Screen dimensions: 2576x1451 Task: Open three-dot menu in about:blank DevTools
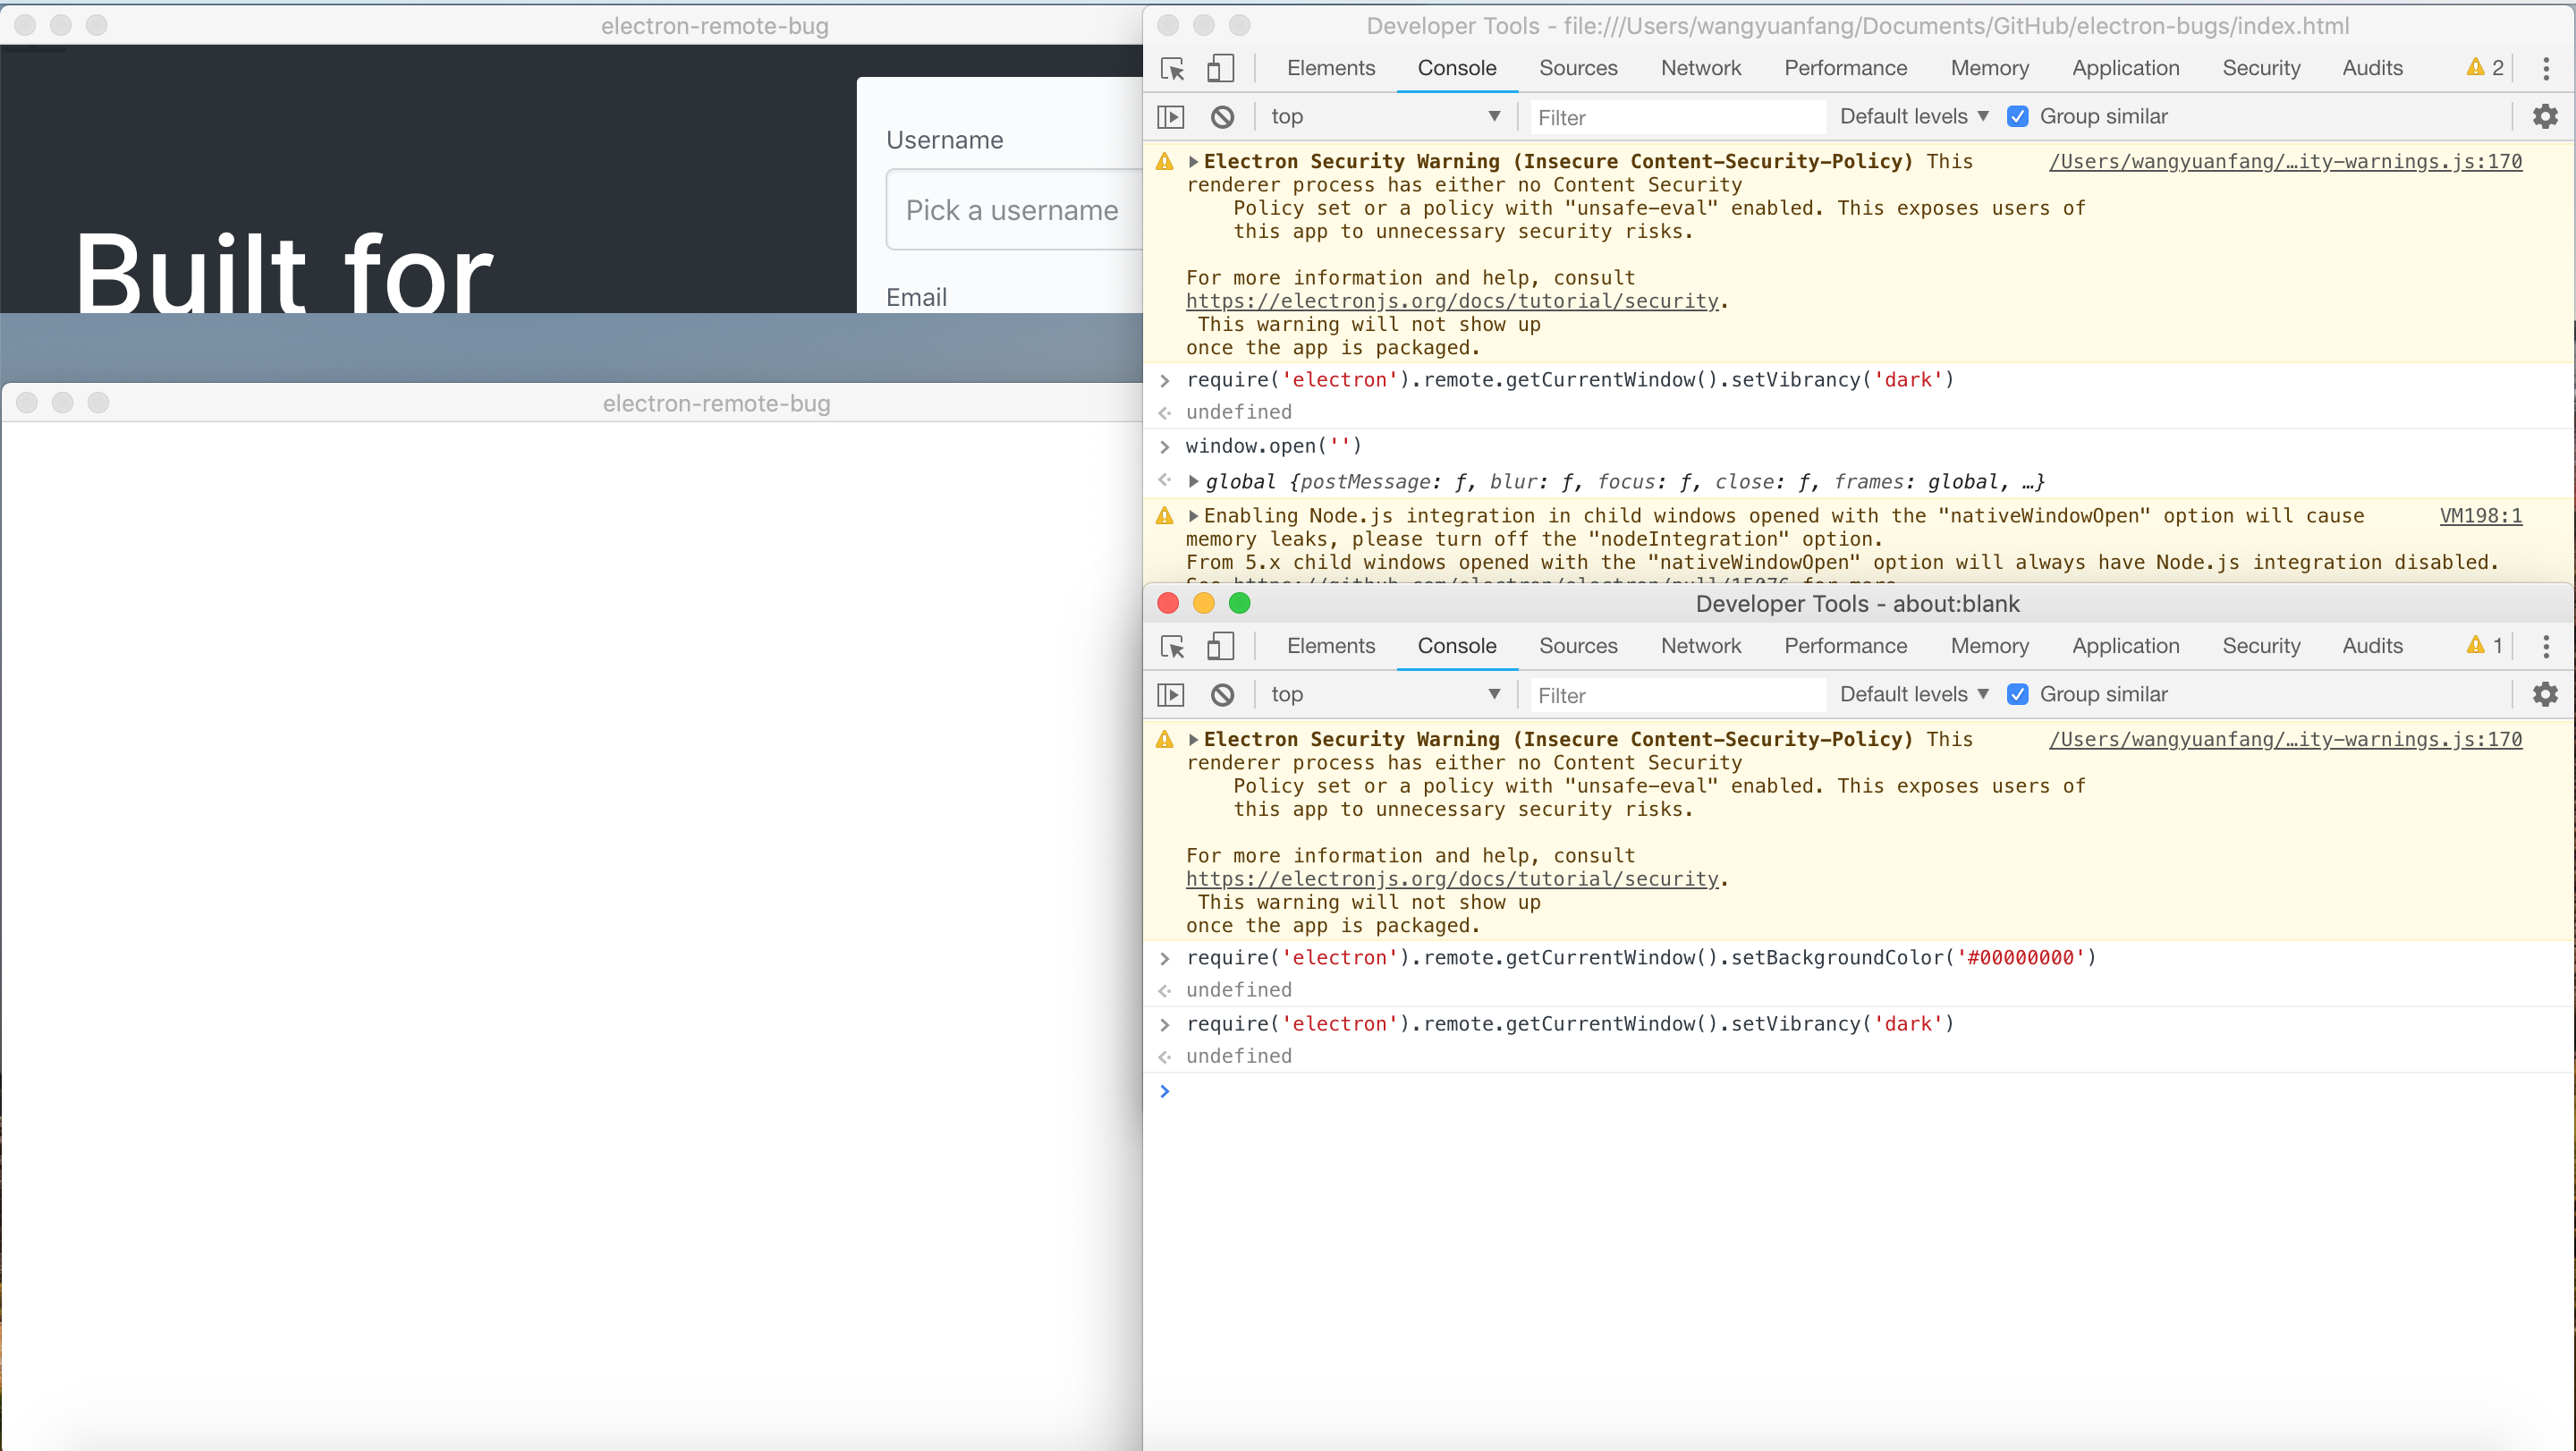(2546, 646)
